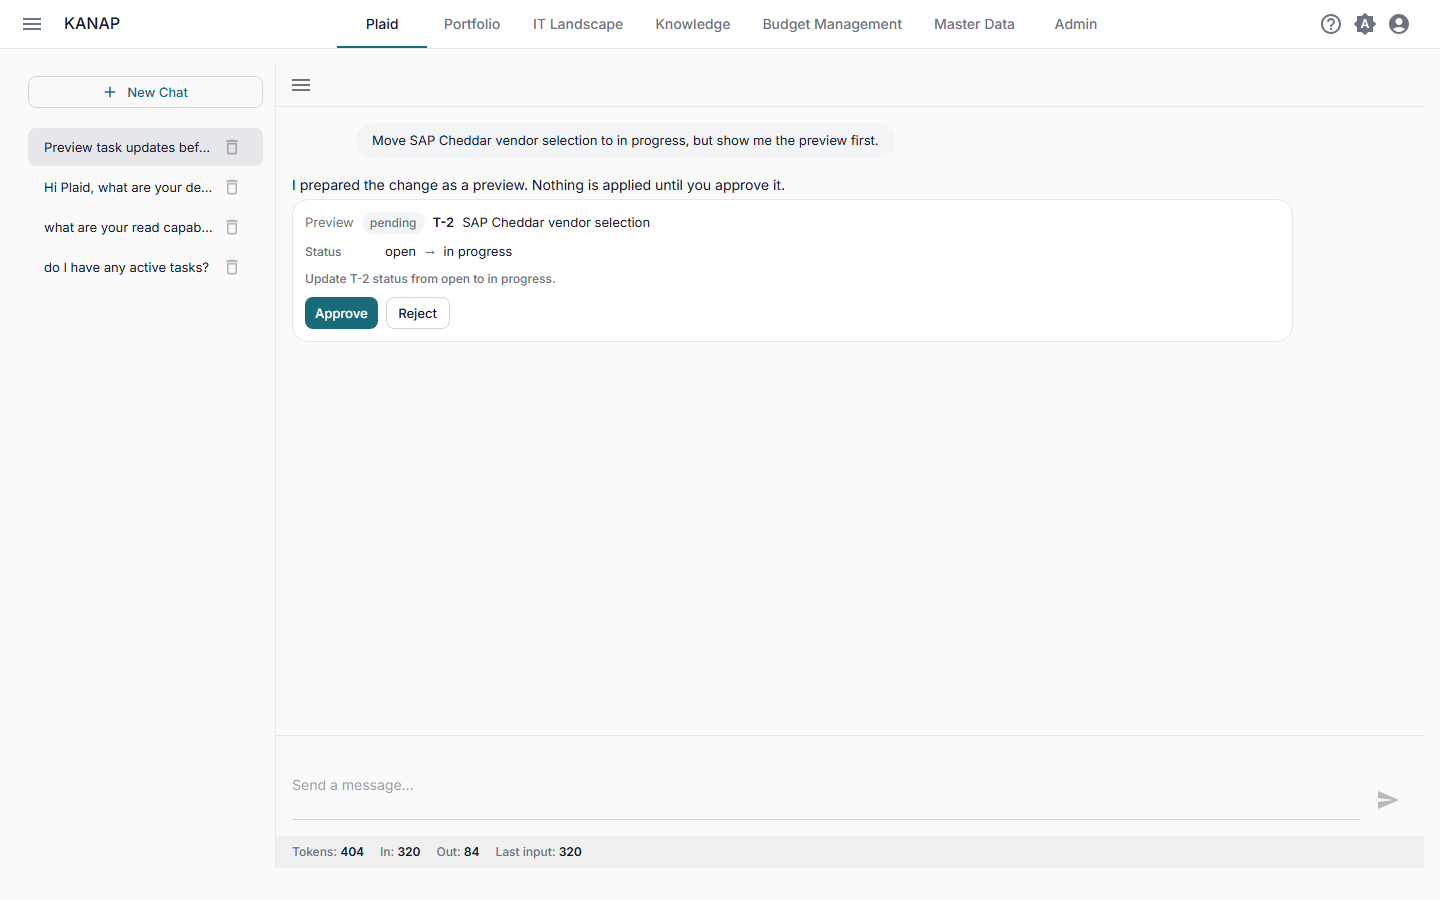Click the T-2 task reference

point(443,223)
